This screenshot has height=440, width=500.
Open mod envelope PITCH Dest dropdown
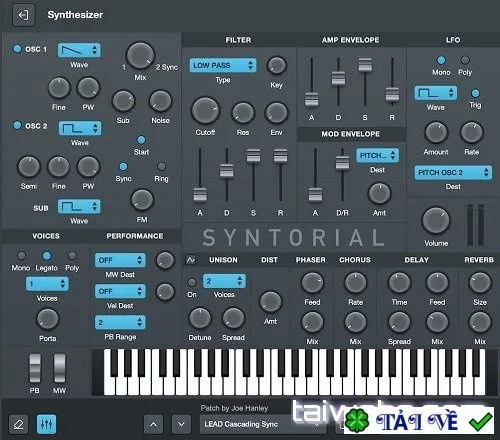(377, 156)
